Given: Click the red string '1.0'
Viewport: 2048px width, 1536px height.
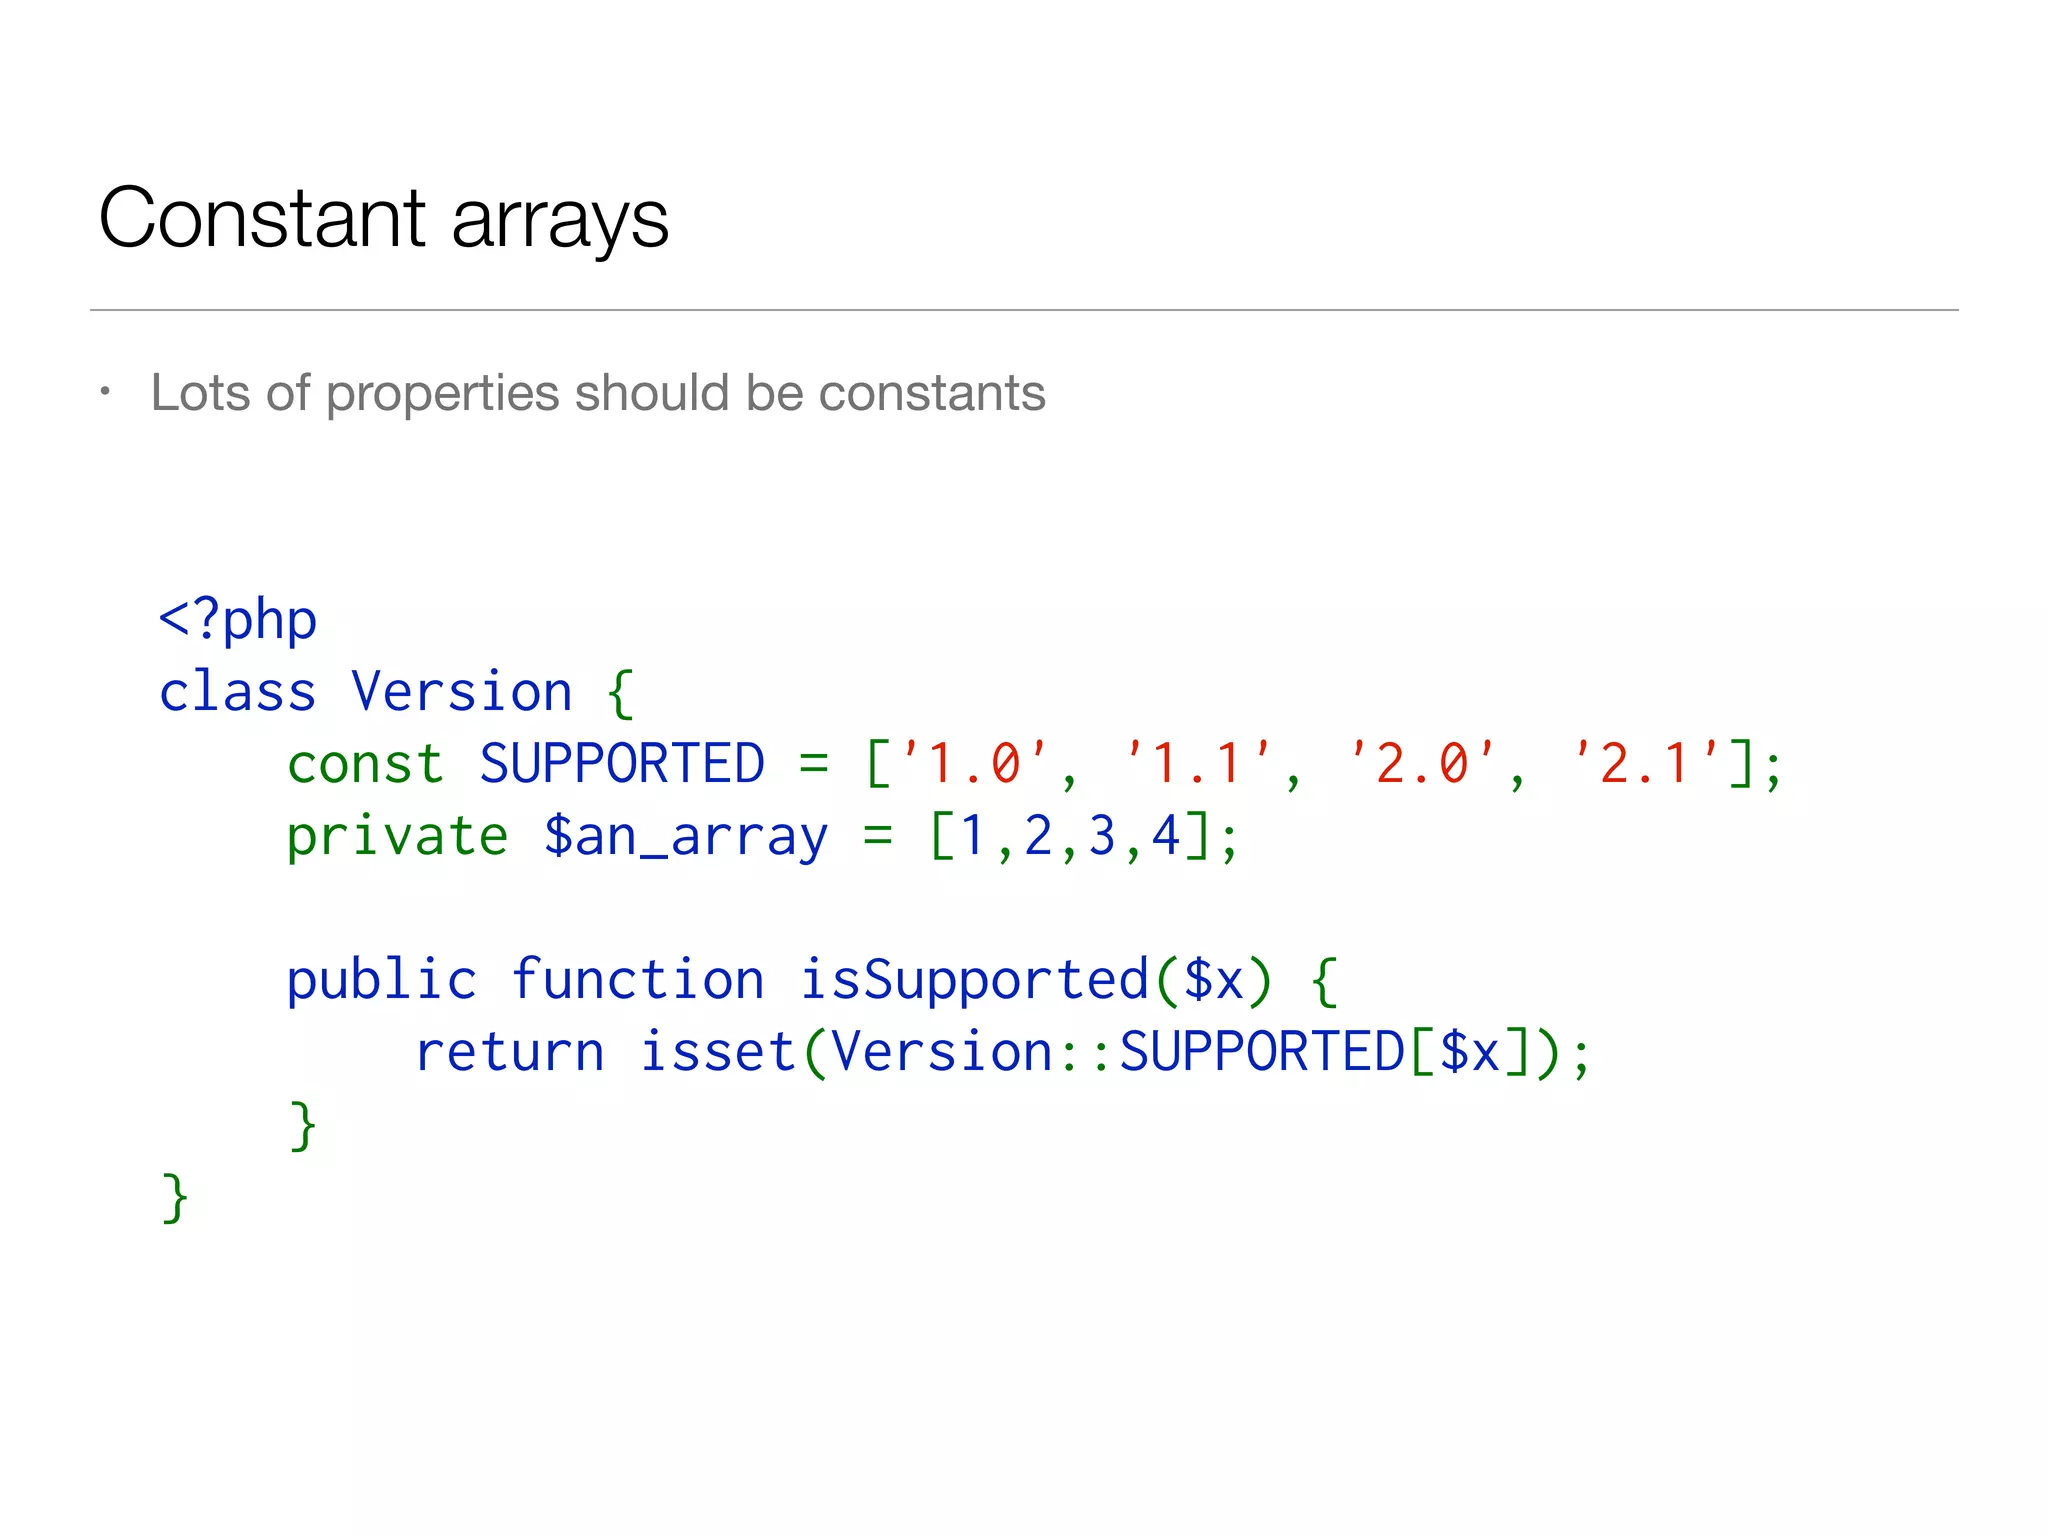Looking at the screenshot, I should [x=974, y=764].
